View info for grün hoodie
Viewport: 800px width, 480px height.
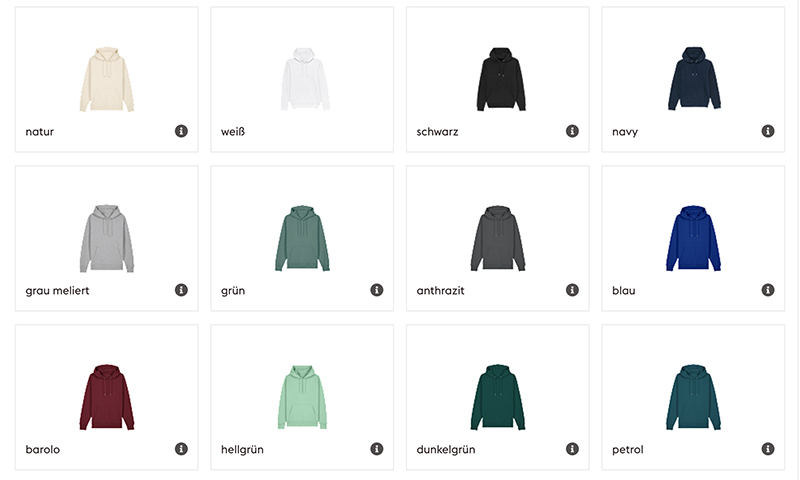point(377,290)
